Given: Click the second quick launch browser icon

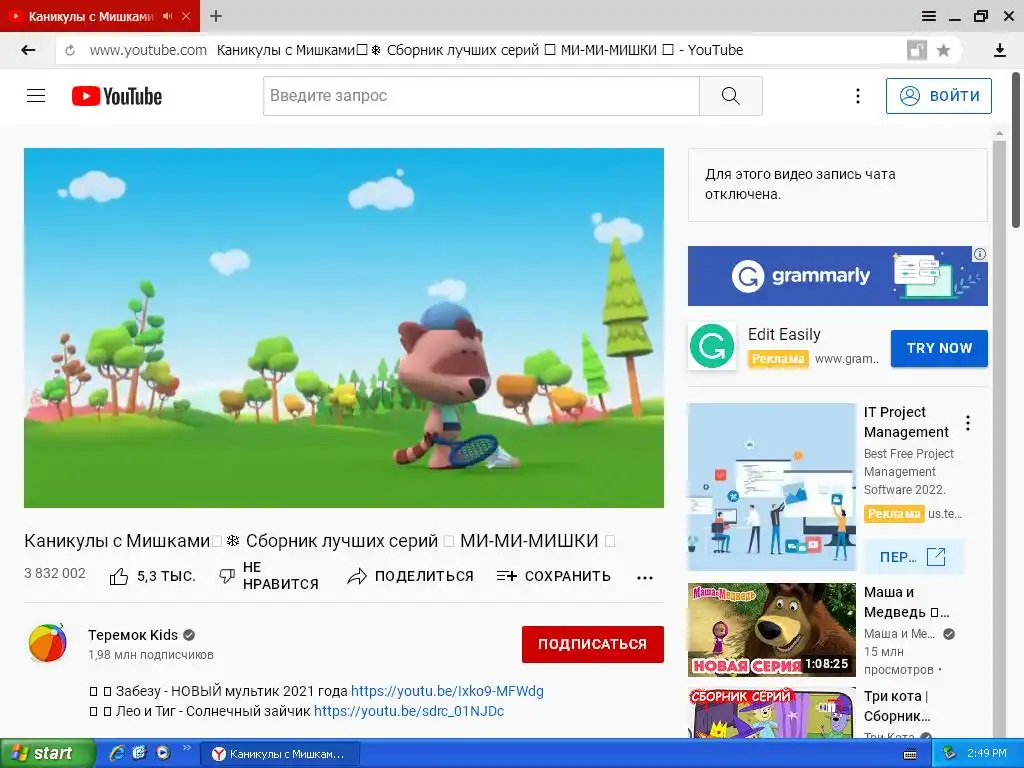Looking at the screenshot, I should click(x=139, y=753).
